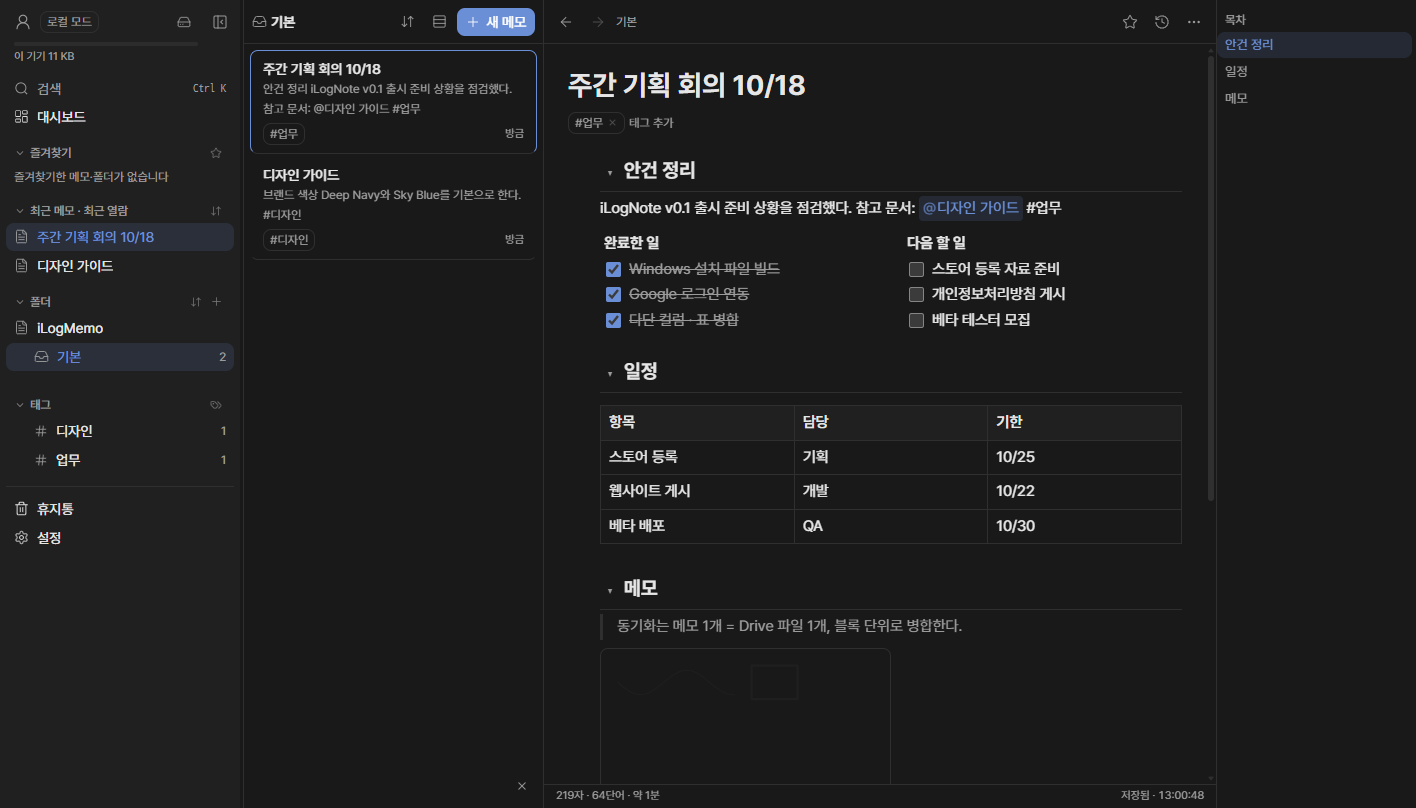This screenshot has height=808, width=1416.
Task: Click the star icon in 즐겨찾기 header
Action: [x=216, y=153]
